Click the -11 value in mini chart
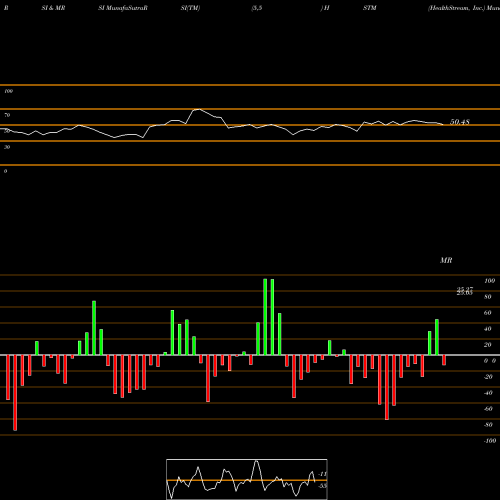 tap(323, 474)
